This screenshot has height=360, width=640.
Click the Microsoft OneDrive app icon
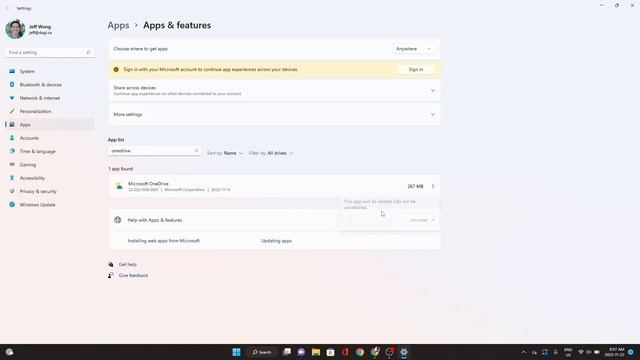pos(119,186)
